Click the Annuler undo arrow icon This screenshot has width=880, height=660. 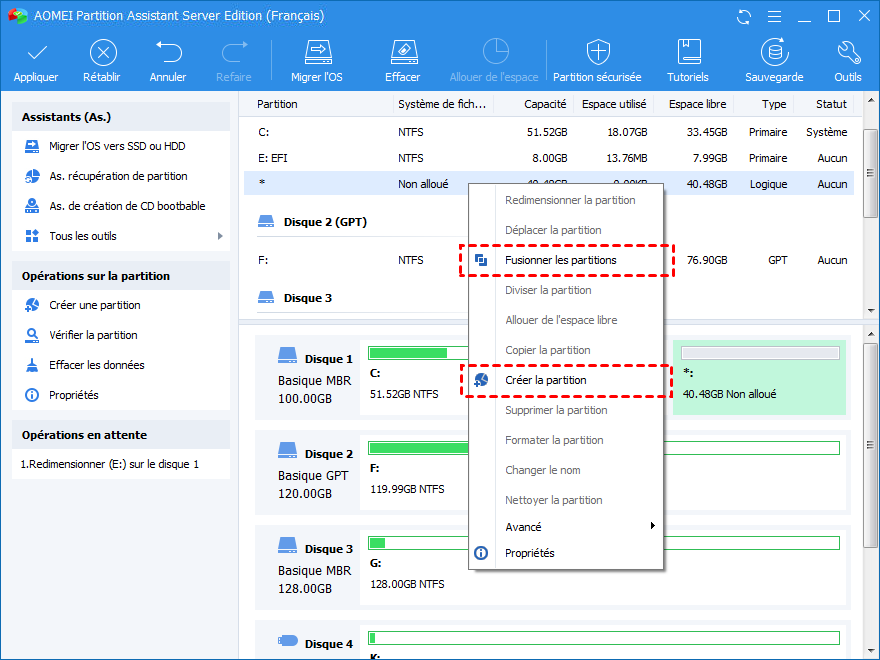168,52
